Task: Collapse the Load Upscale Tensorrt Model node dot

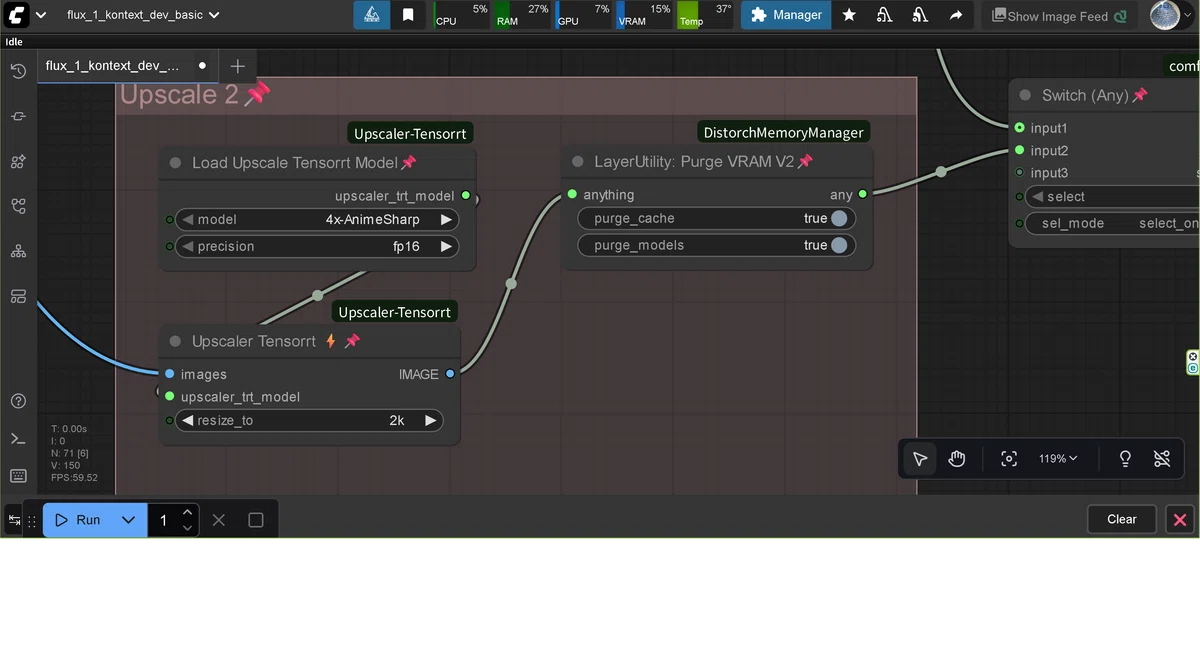Action: (175, 163)
